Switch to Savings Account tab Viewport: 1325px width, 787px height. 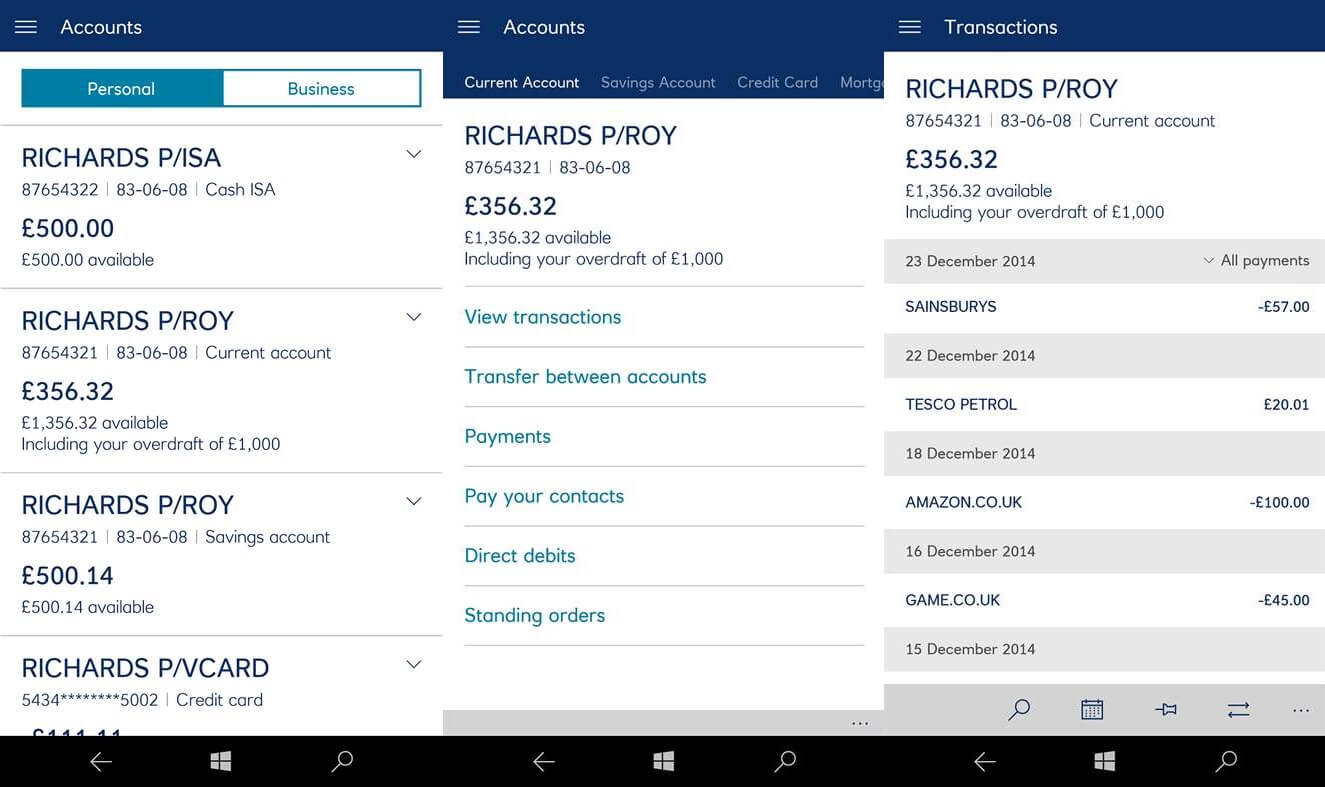pos(658,82)
